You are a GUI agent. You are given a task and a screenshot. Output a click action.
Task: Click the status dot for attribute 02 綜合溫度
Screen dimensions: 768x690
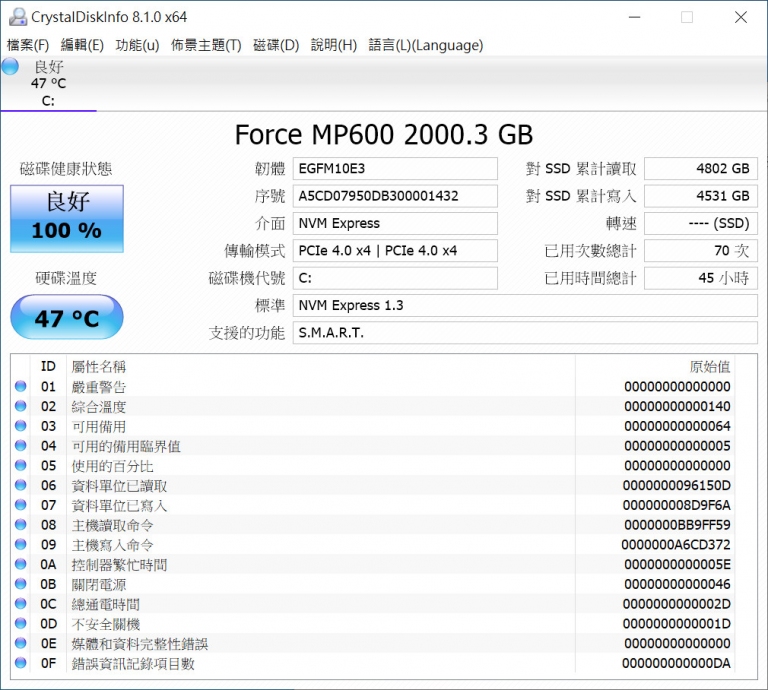21,406
